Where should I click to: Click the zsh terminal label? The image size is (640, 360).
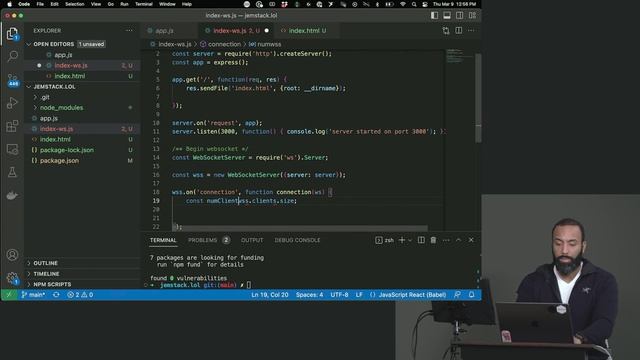tap(384, 240)
